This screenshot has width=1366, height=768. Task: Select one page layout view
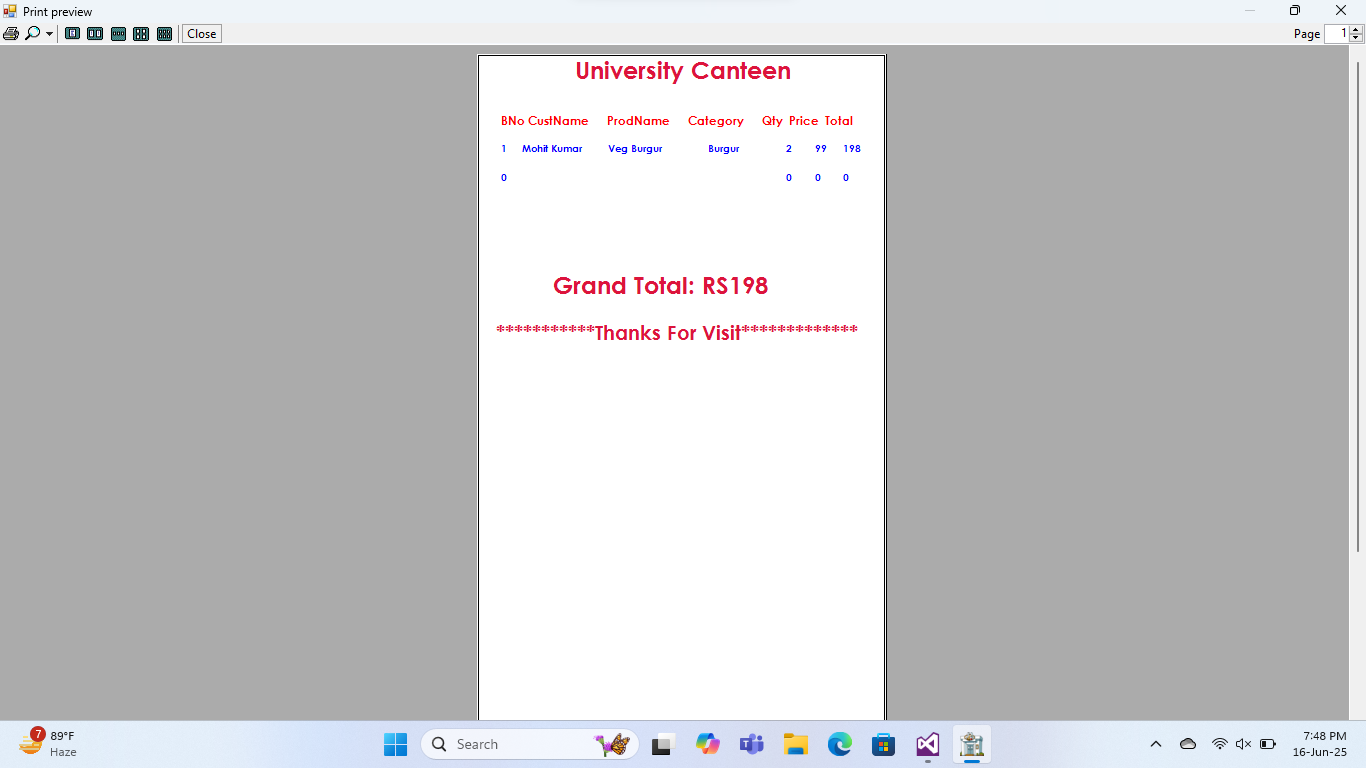click(x=72, y=34)
